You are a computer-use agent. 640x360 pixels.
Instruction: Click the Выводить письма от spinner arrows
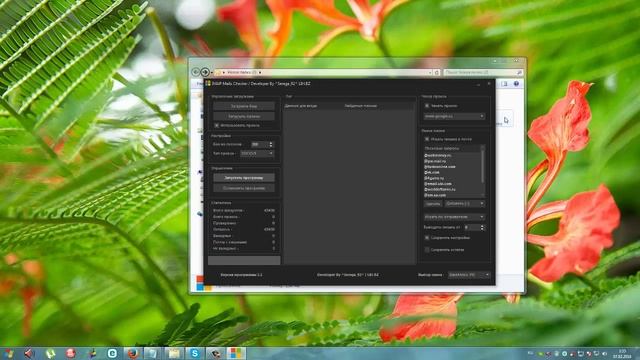(x=482, y=227)
